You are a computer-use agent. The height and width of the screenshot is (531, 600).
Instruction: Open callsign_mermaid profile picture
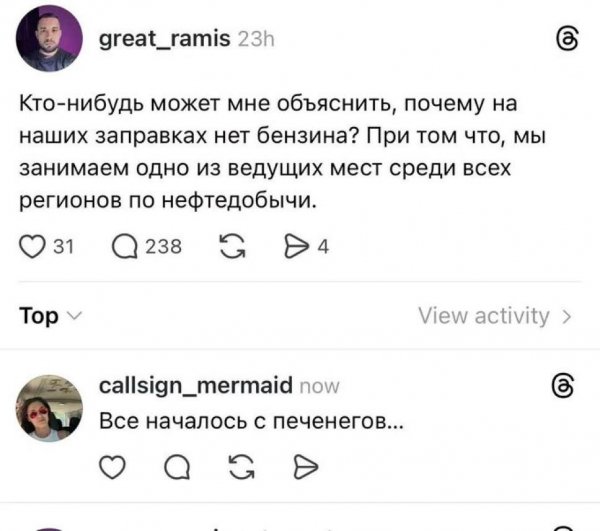click(49, 409)
